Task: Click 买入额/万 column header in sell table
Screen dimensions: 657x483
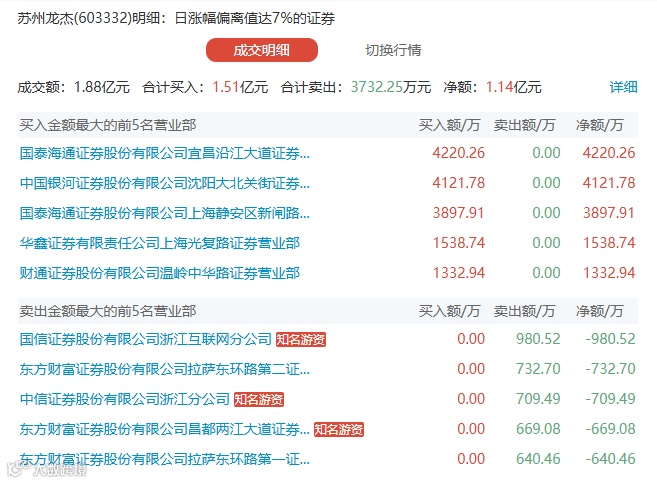Action: point(449,311)
